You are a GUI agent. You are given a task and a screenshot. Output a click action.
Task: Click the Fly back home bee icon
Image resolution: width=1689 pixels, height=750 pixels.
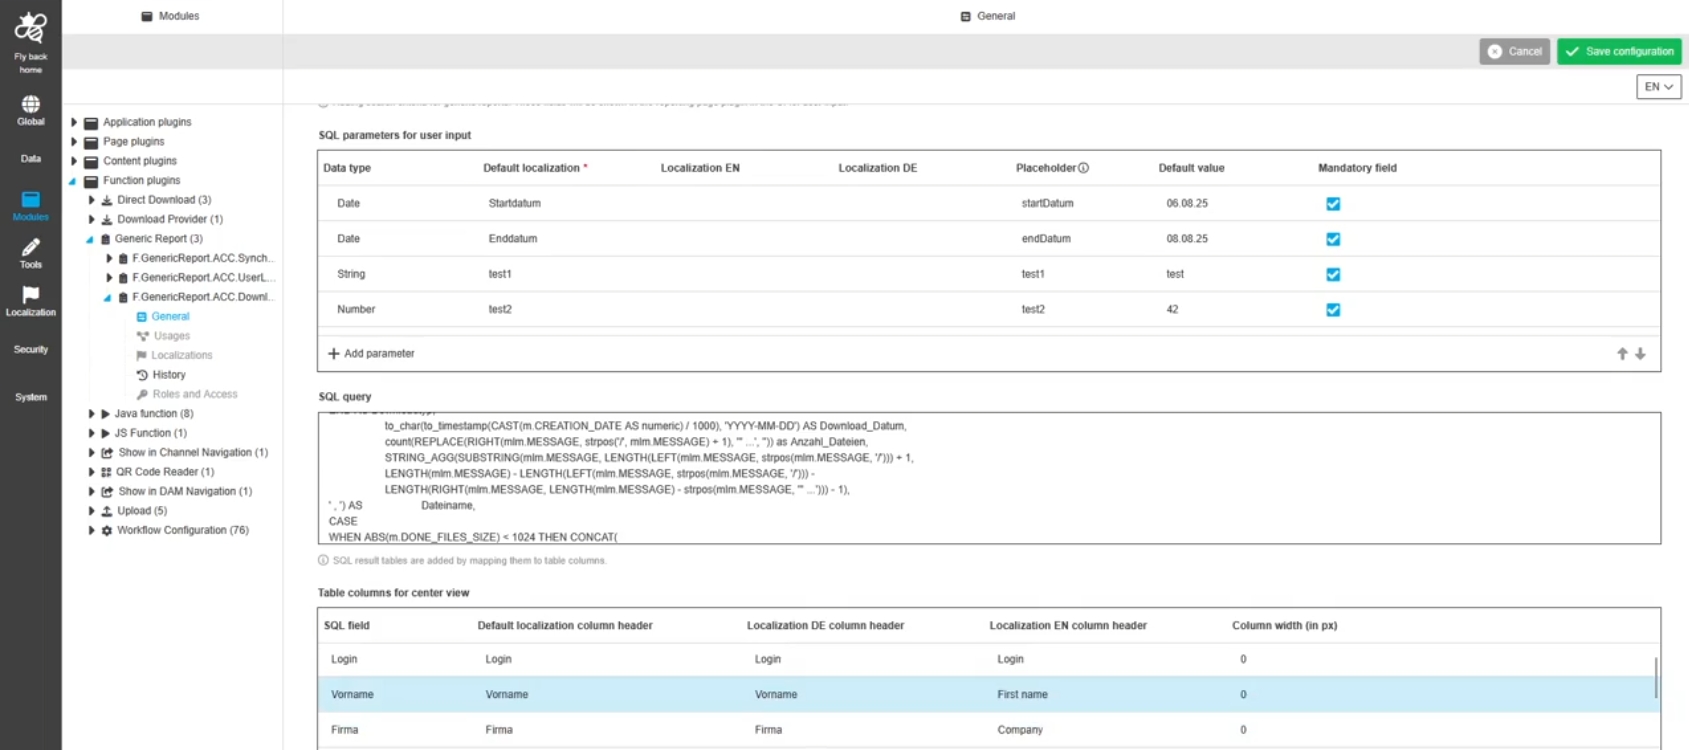pyautogui.click(x=30, y=28)
